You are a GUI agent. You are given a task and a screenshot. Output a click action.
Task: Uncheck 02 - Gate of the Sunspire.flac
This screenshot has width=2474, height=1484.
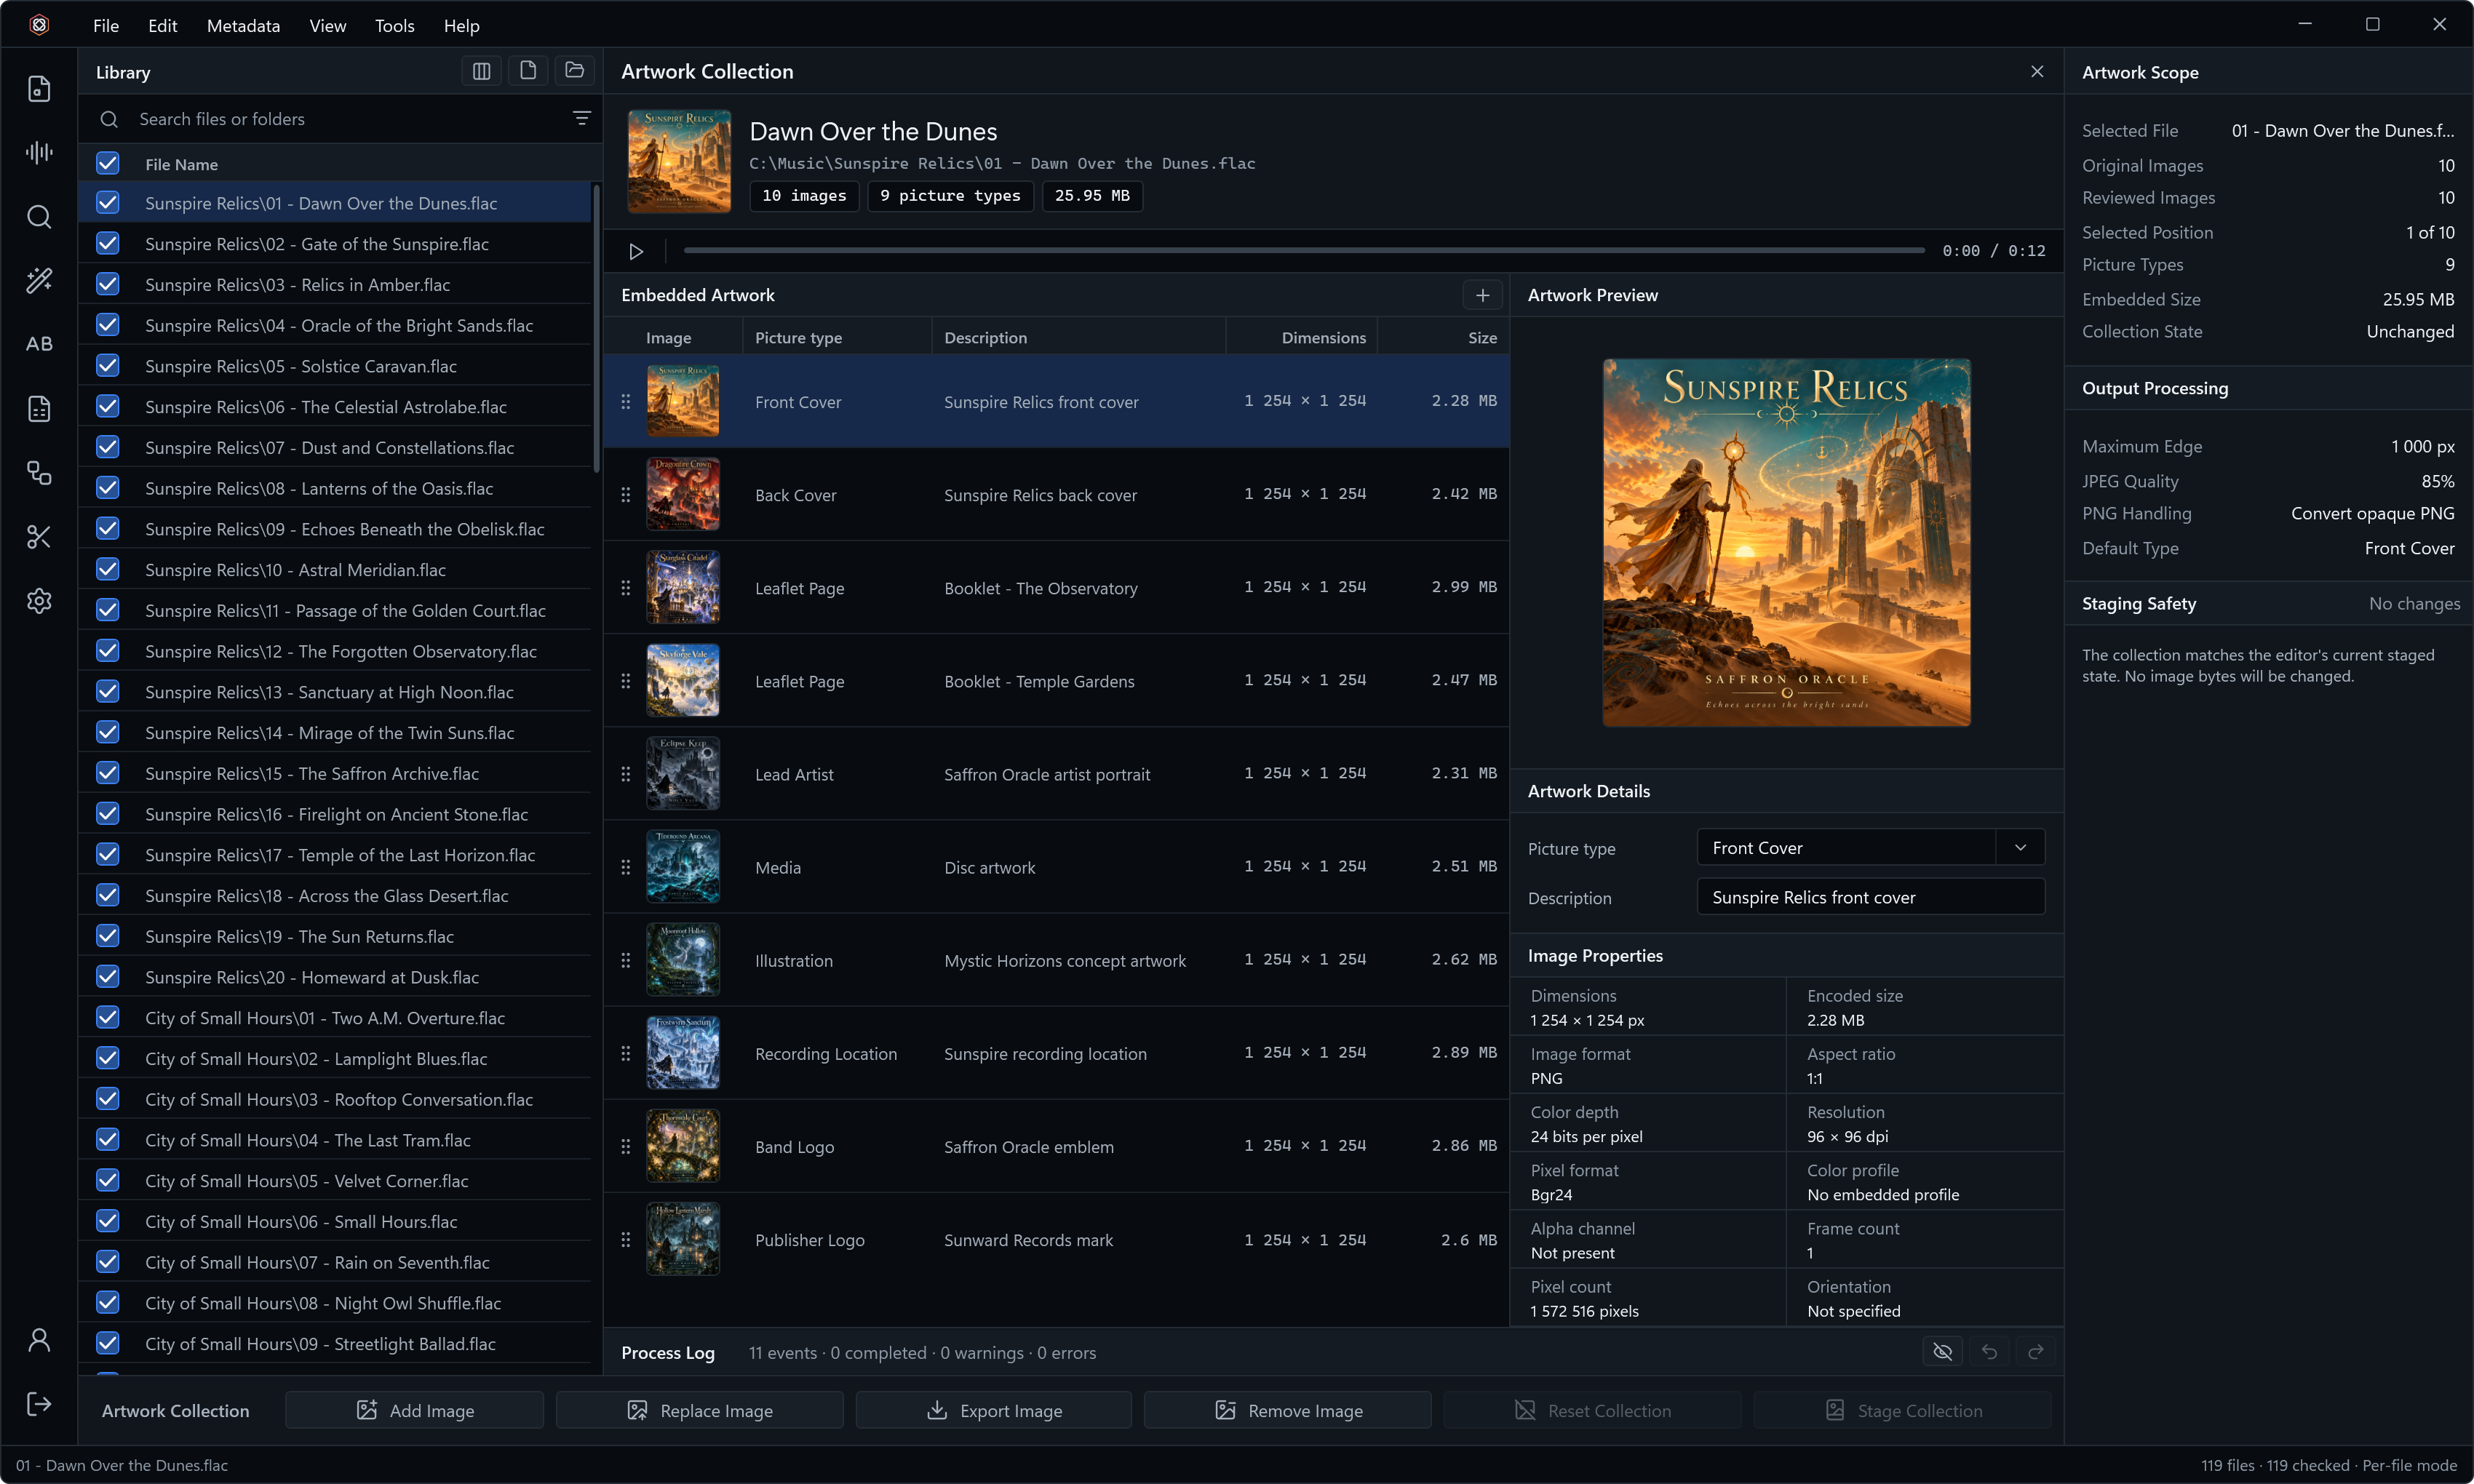point(108,244)
